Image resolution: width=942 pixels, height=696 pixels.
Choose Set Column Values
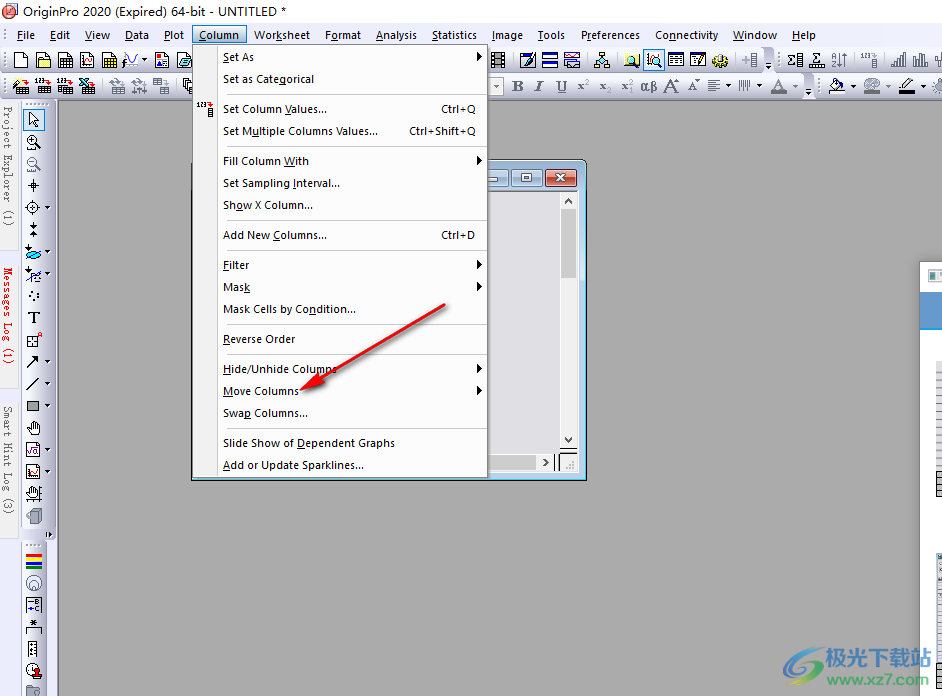point(352,109)
